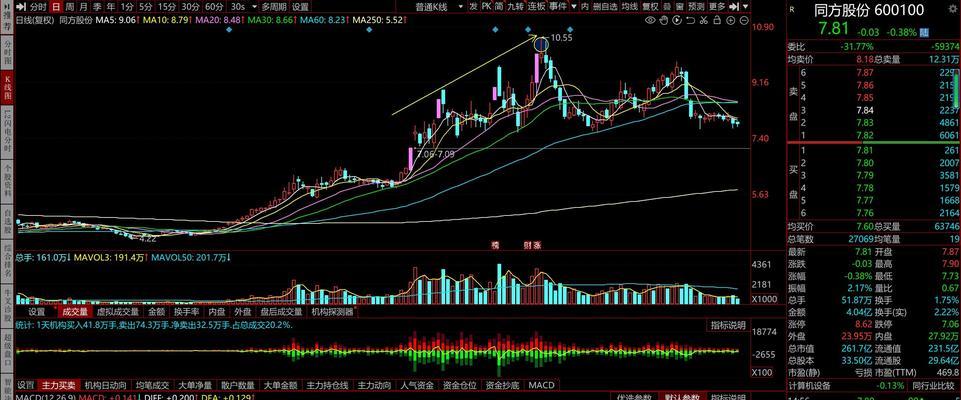Click the PK toolbar button
961x400 pixels.
pyautogui.click(x=487, y=7)
